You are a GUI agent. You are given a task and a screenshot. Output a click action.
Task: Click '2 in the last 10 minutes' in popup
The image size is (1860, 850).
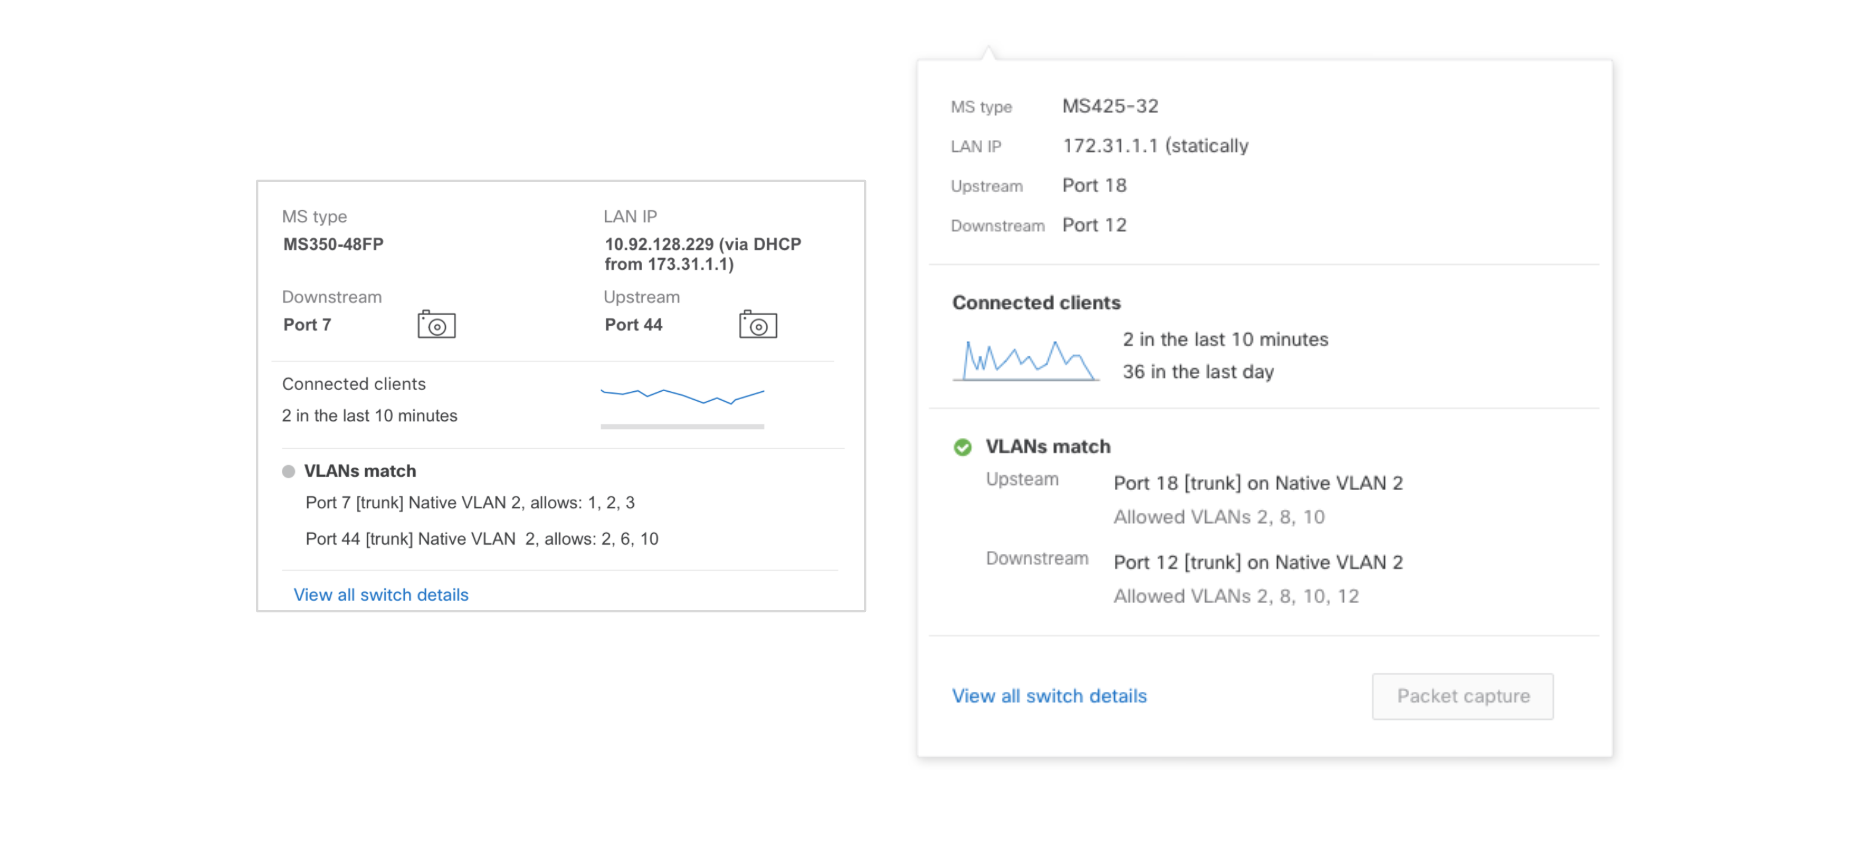(1225, 340)
